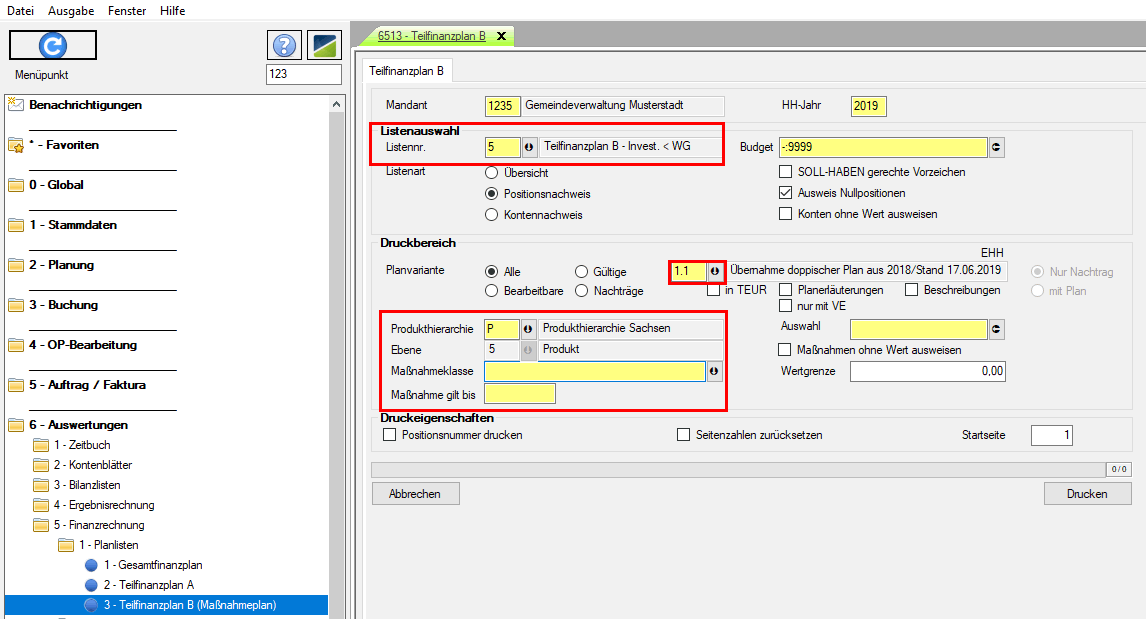Image resolution: width=1146 pixels, height=619 pixels.
Task: Uncheck Ausweis Nullpositionen
Action: click(786, 193)
